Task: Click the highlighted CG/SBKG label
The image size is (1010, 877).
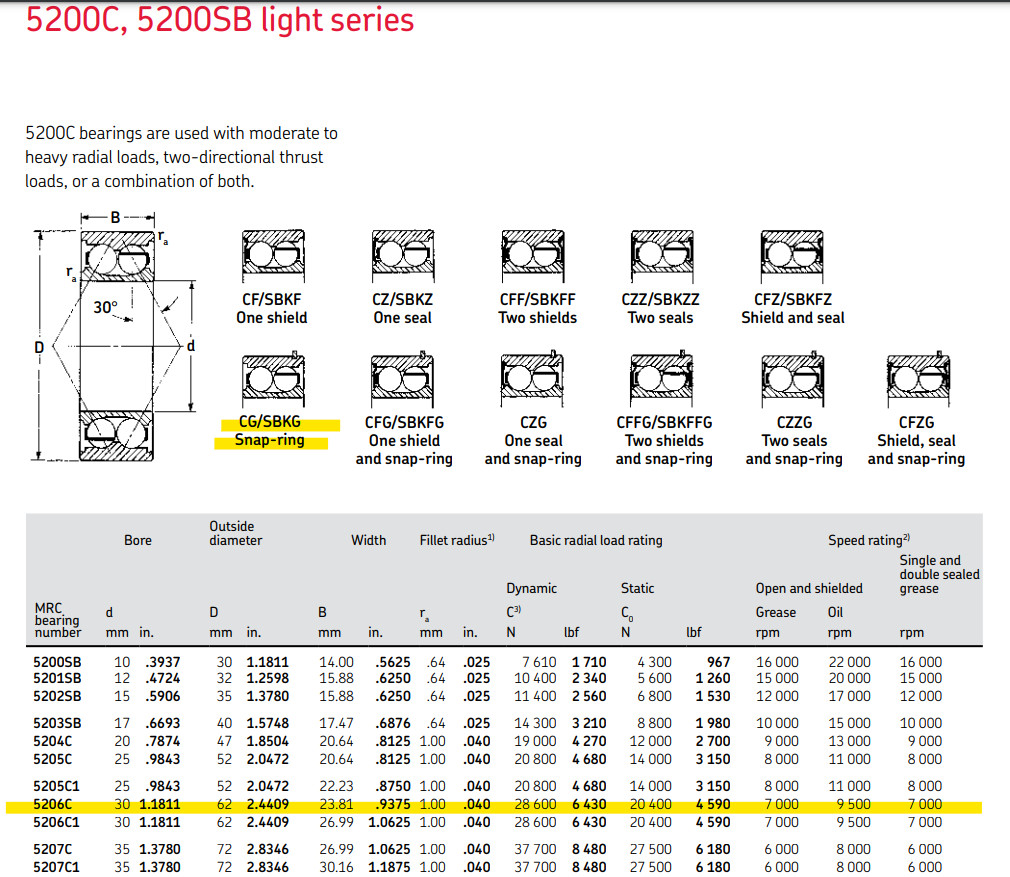Action: pos(270,422)
